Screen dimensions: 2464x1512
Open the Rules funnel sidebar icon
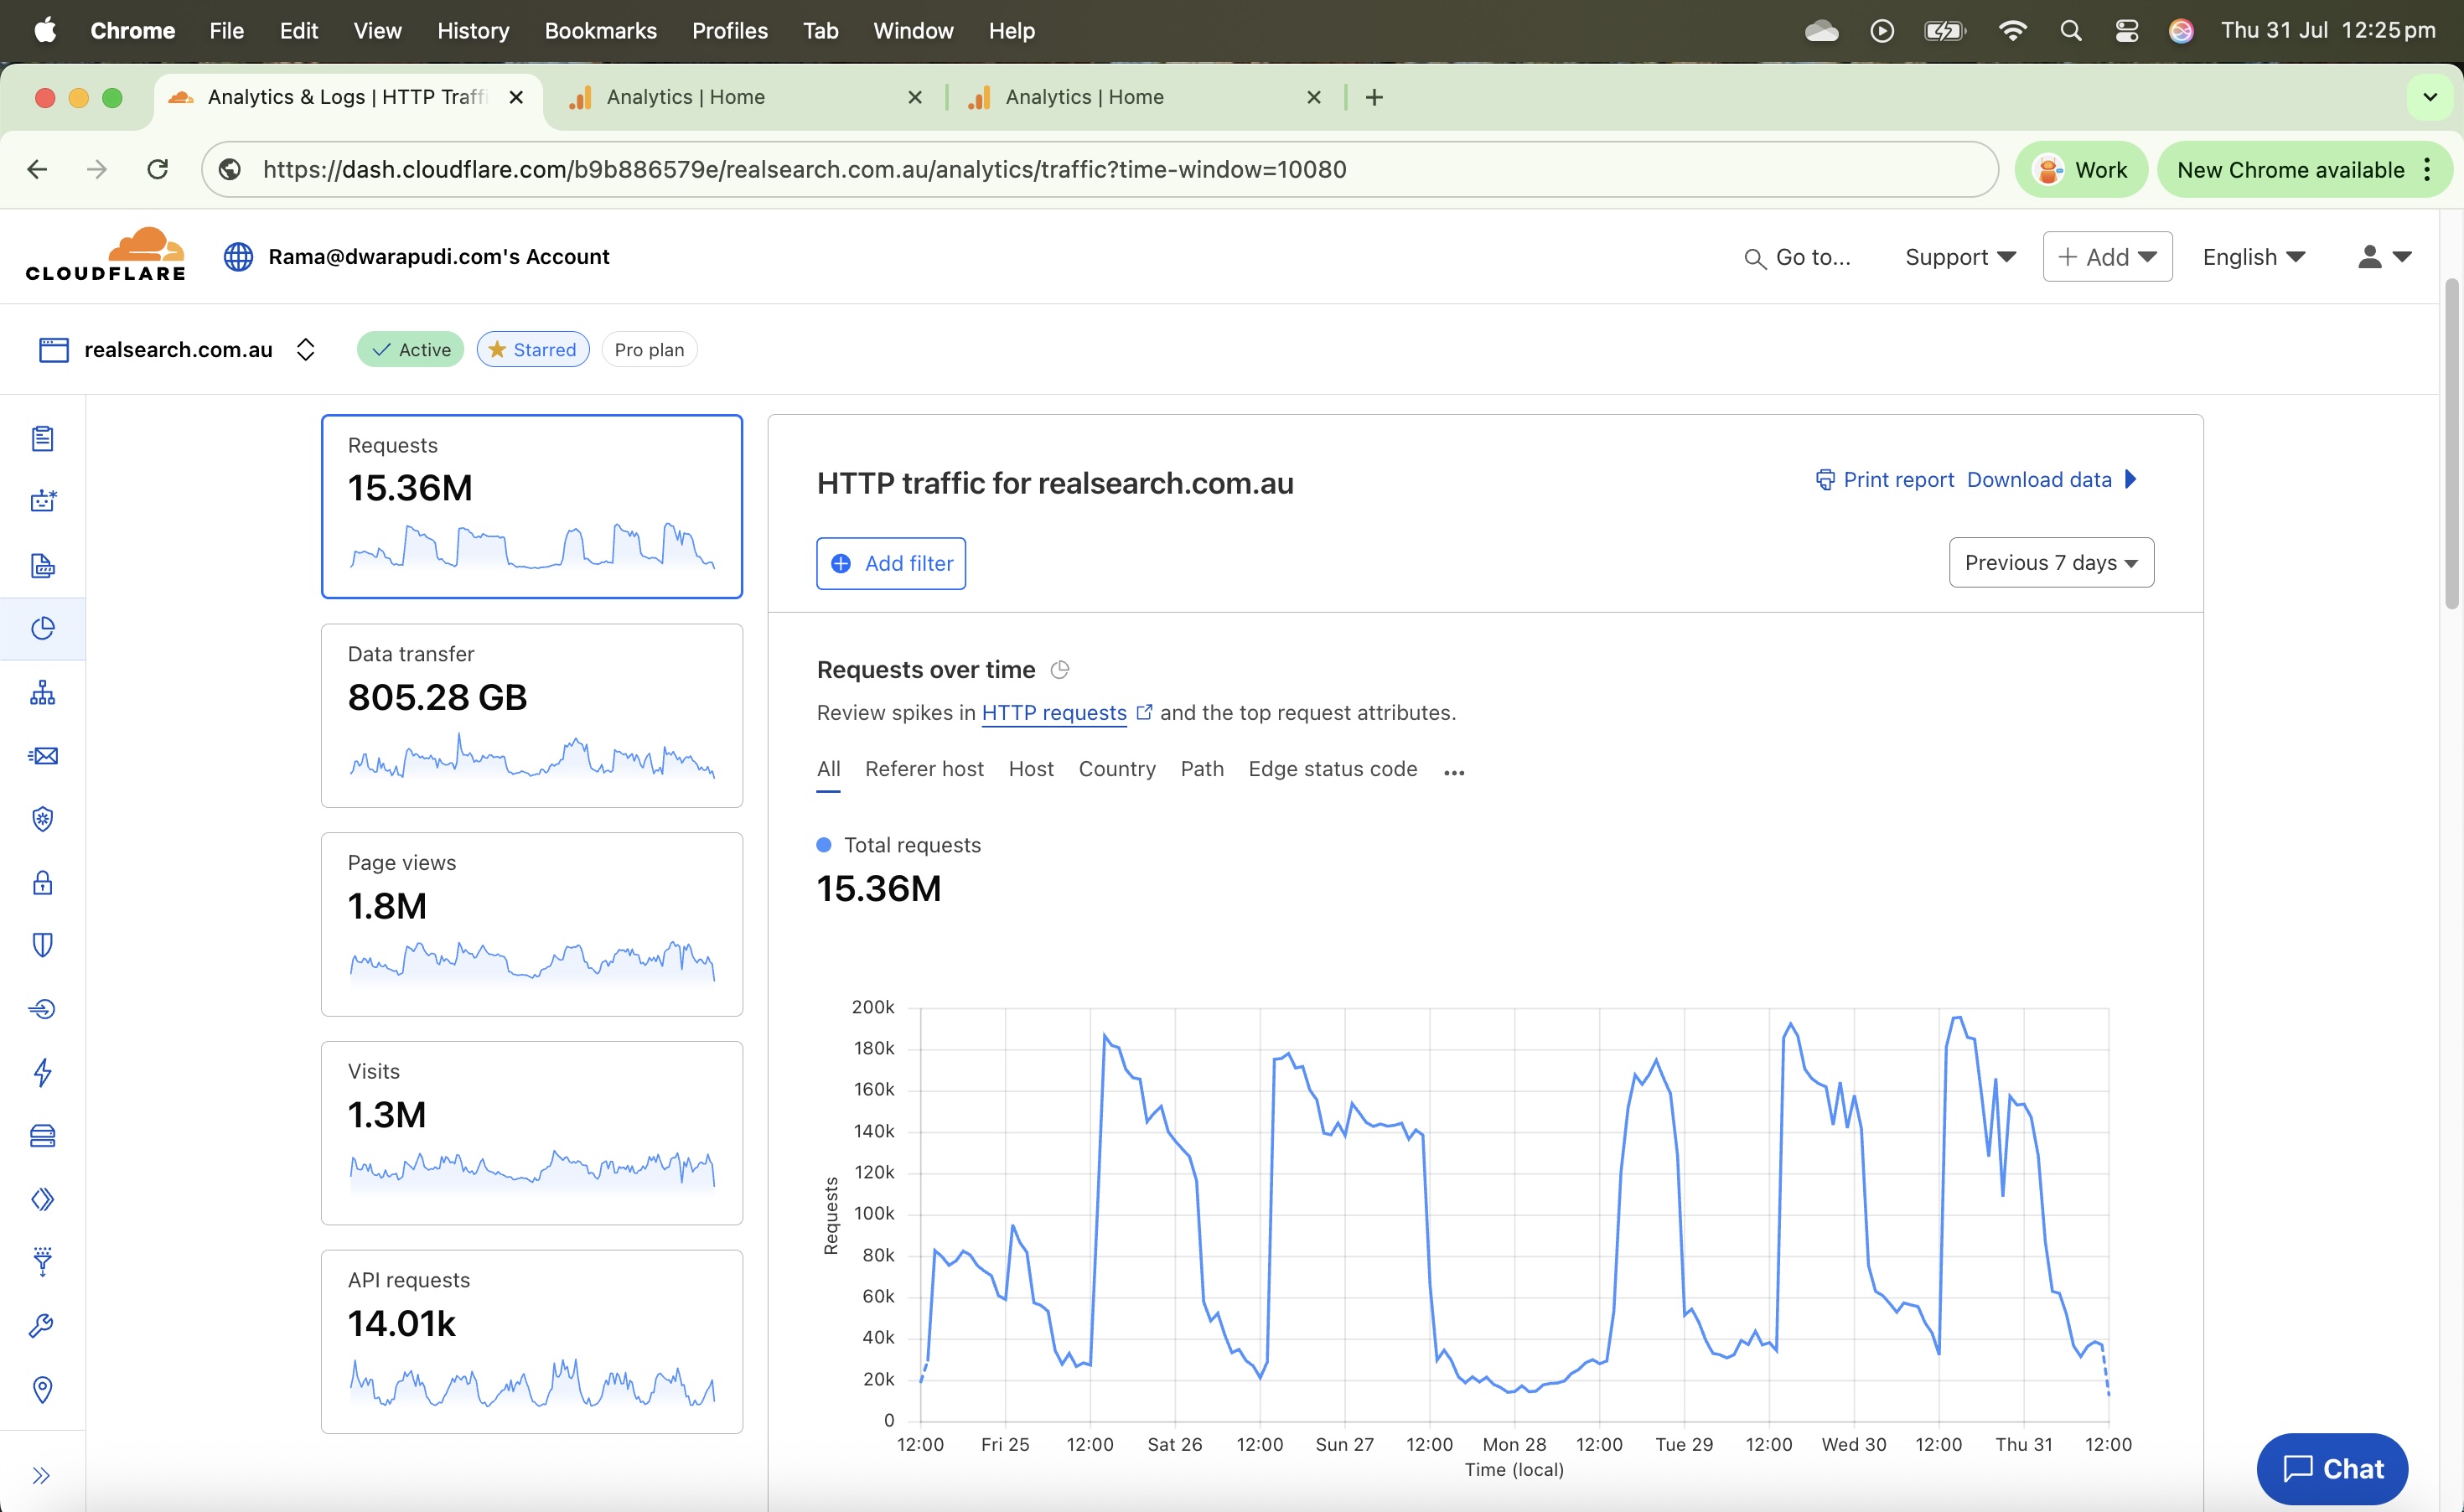tap(42, 1261)
